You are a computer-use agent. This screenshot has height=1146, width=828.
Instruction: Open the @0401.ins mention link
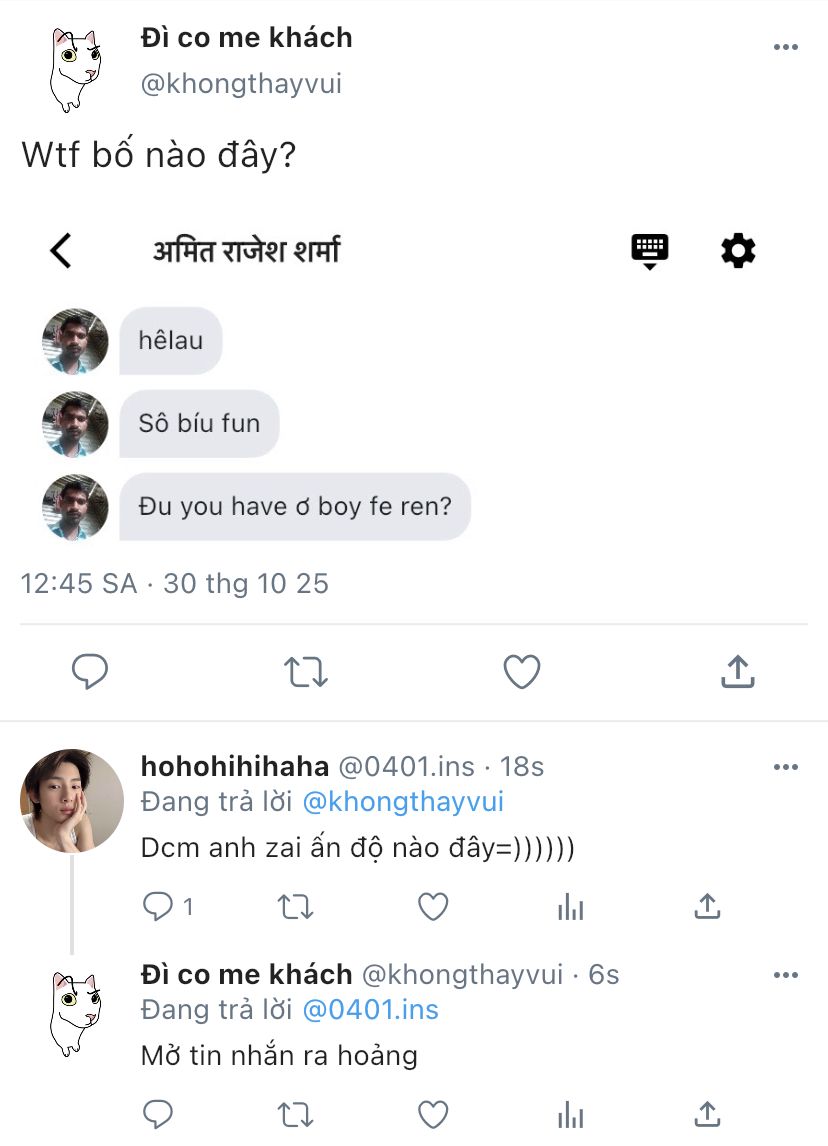click(x=370, y=1010)
